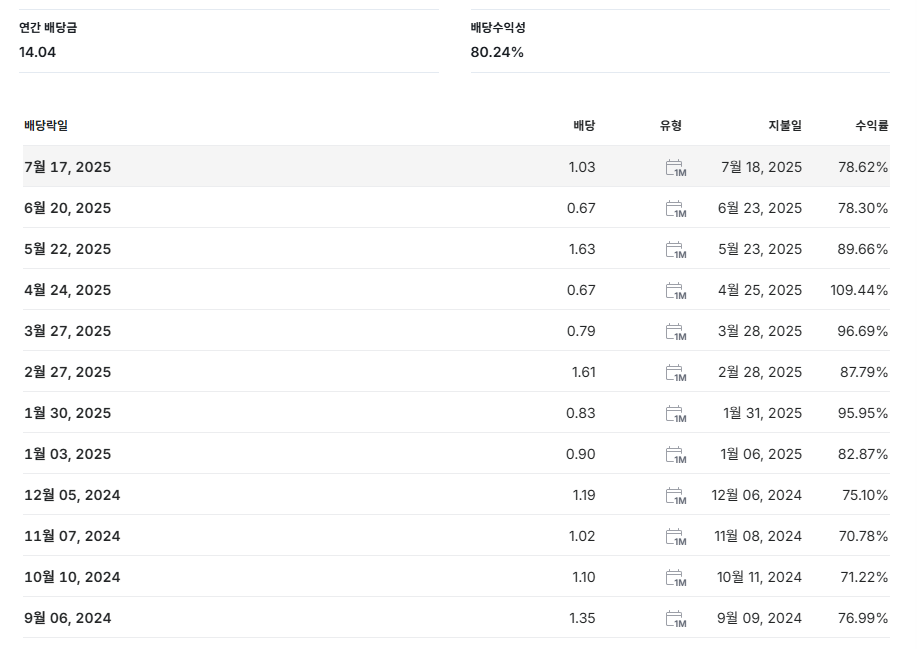917x649 pixels.
Task: Click the monthly icon in the 9월 06, 2024 row
Action: click(676, 618)
